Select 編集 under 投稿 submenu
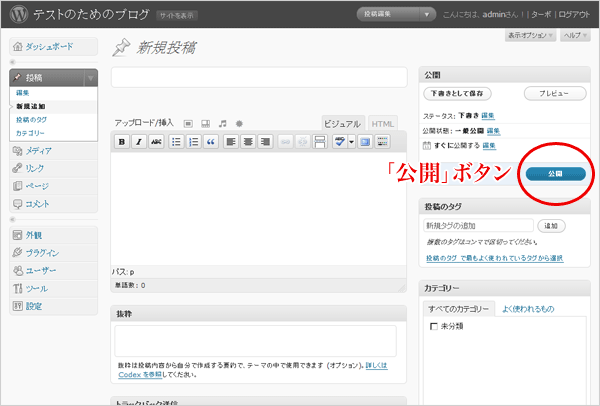 pyautogui.click(x=23, y=93)
